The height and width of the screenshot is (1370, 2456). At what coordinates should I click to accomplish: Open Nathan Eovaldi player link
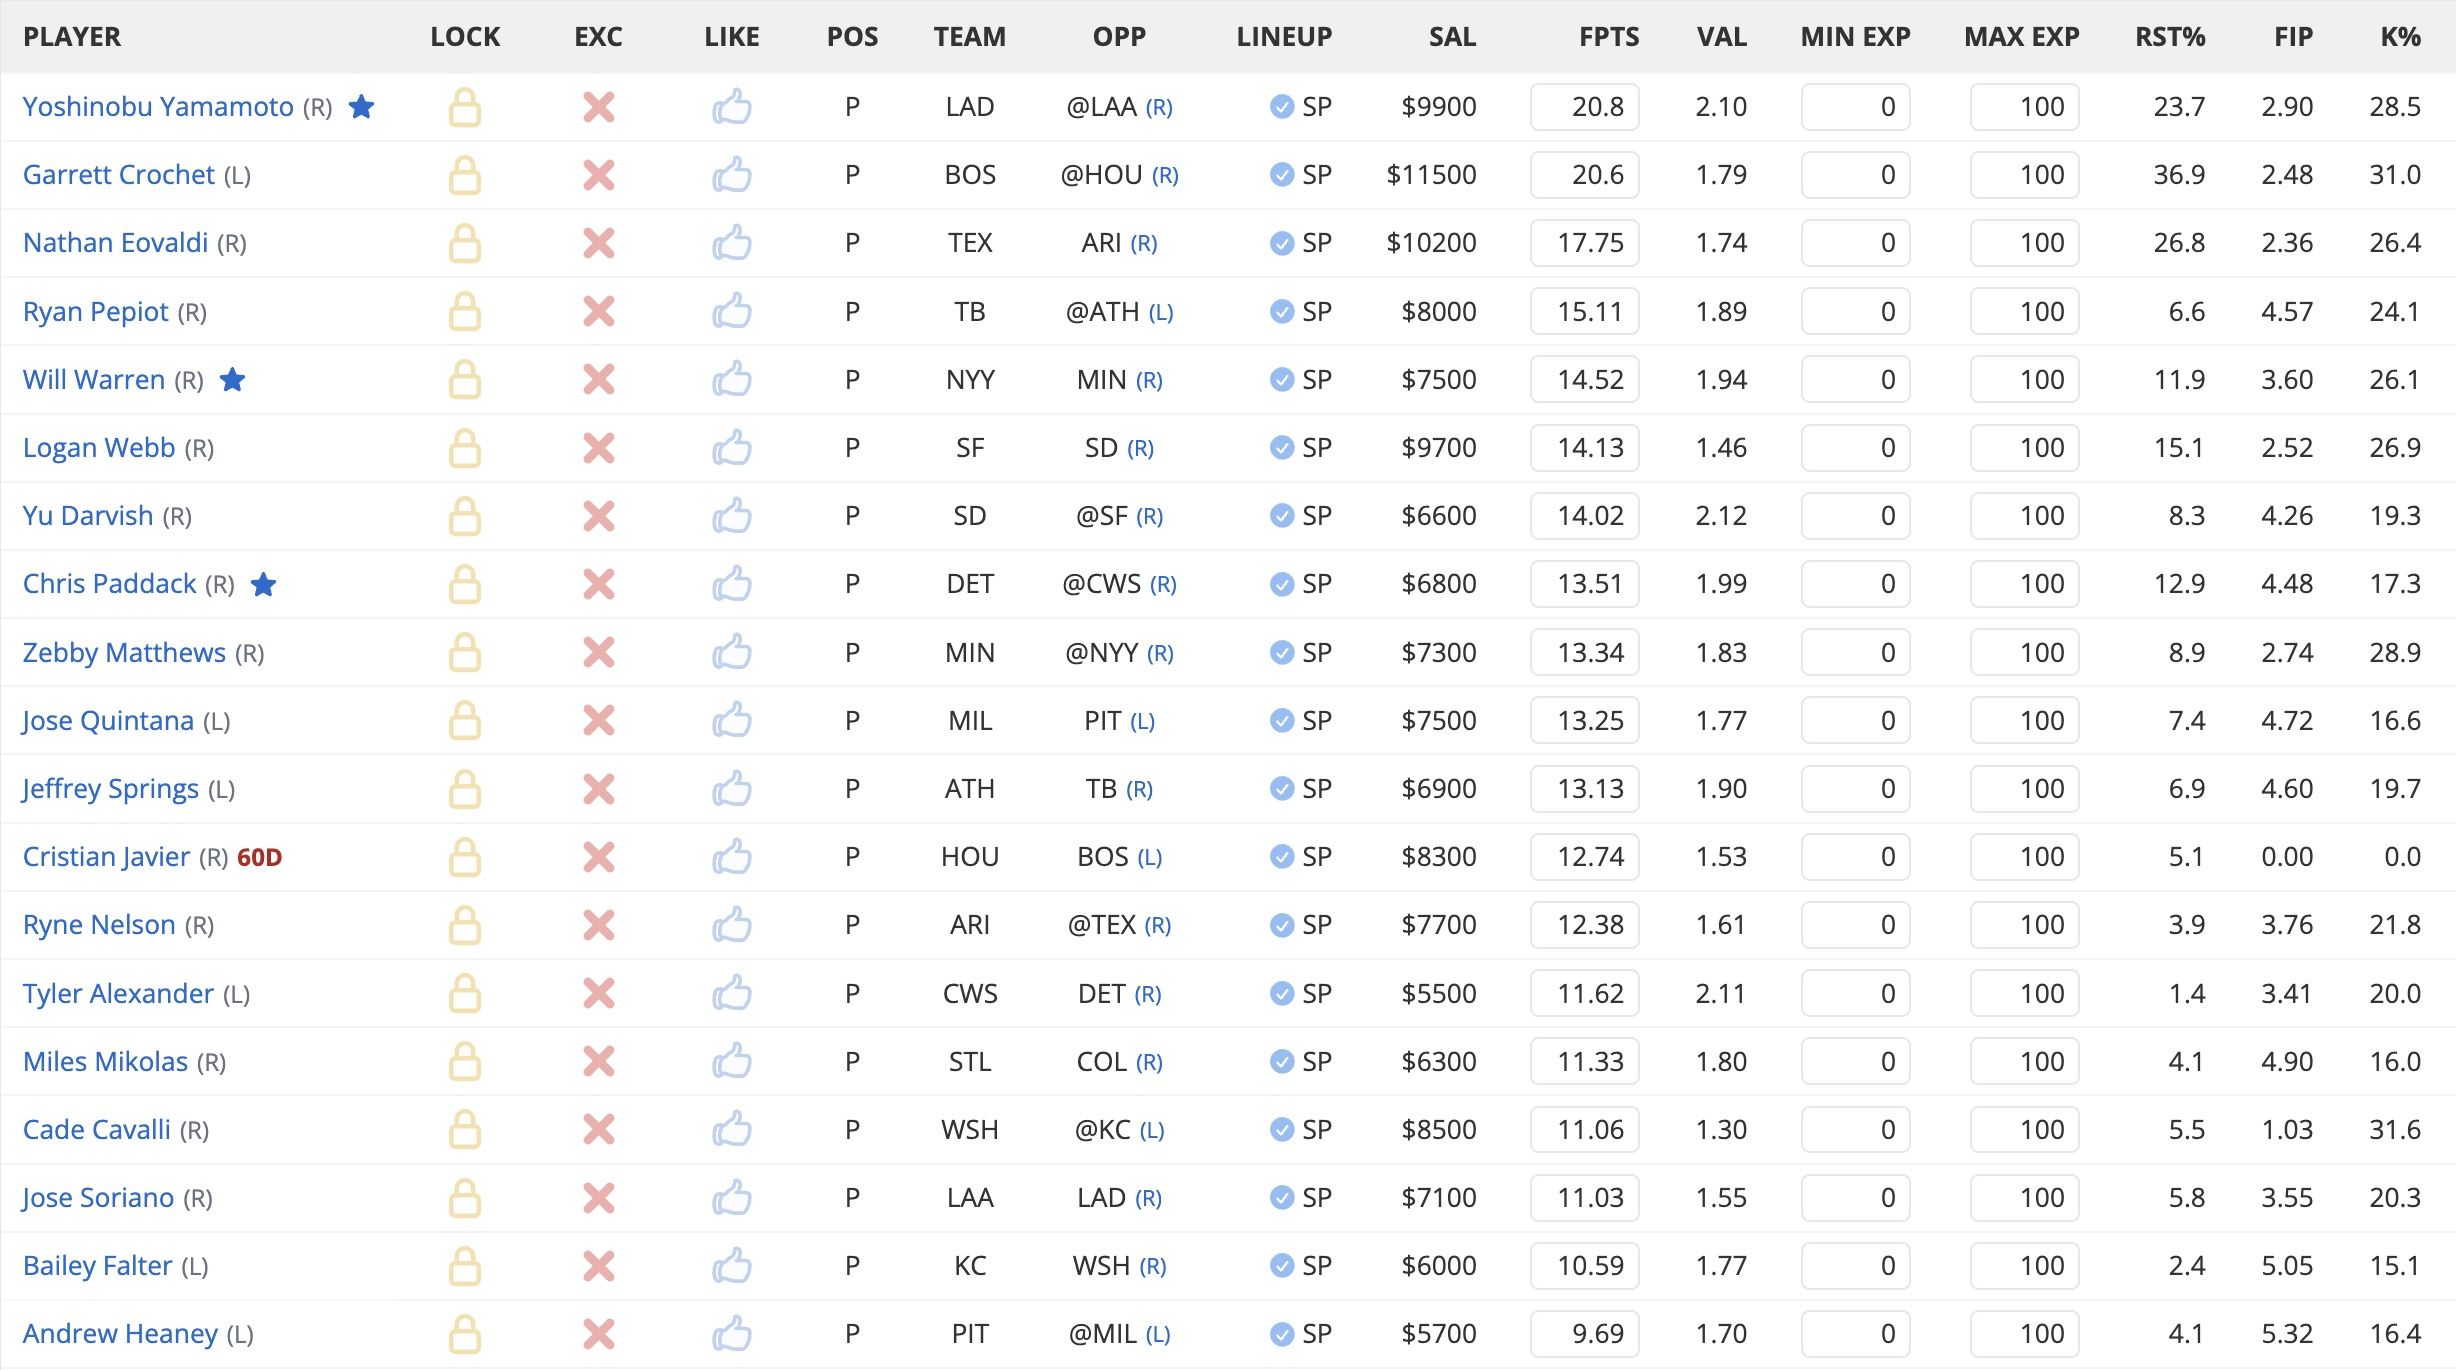click(x=116, y=243)
